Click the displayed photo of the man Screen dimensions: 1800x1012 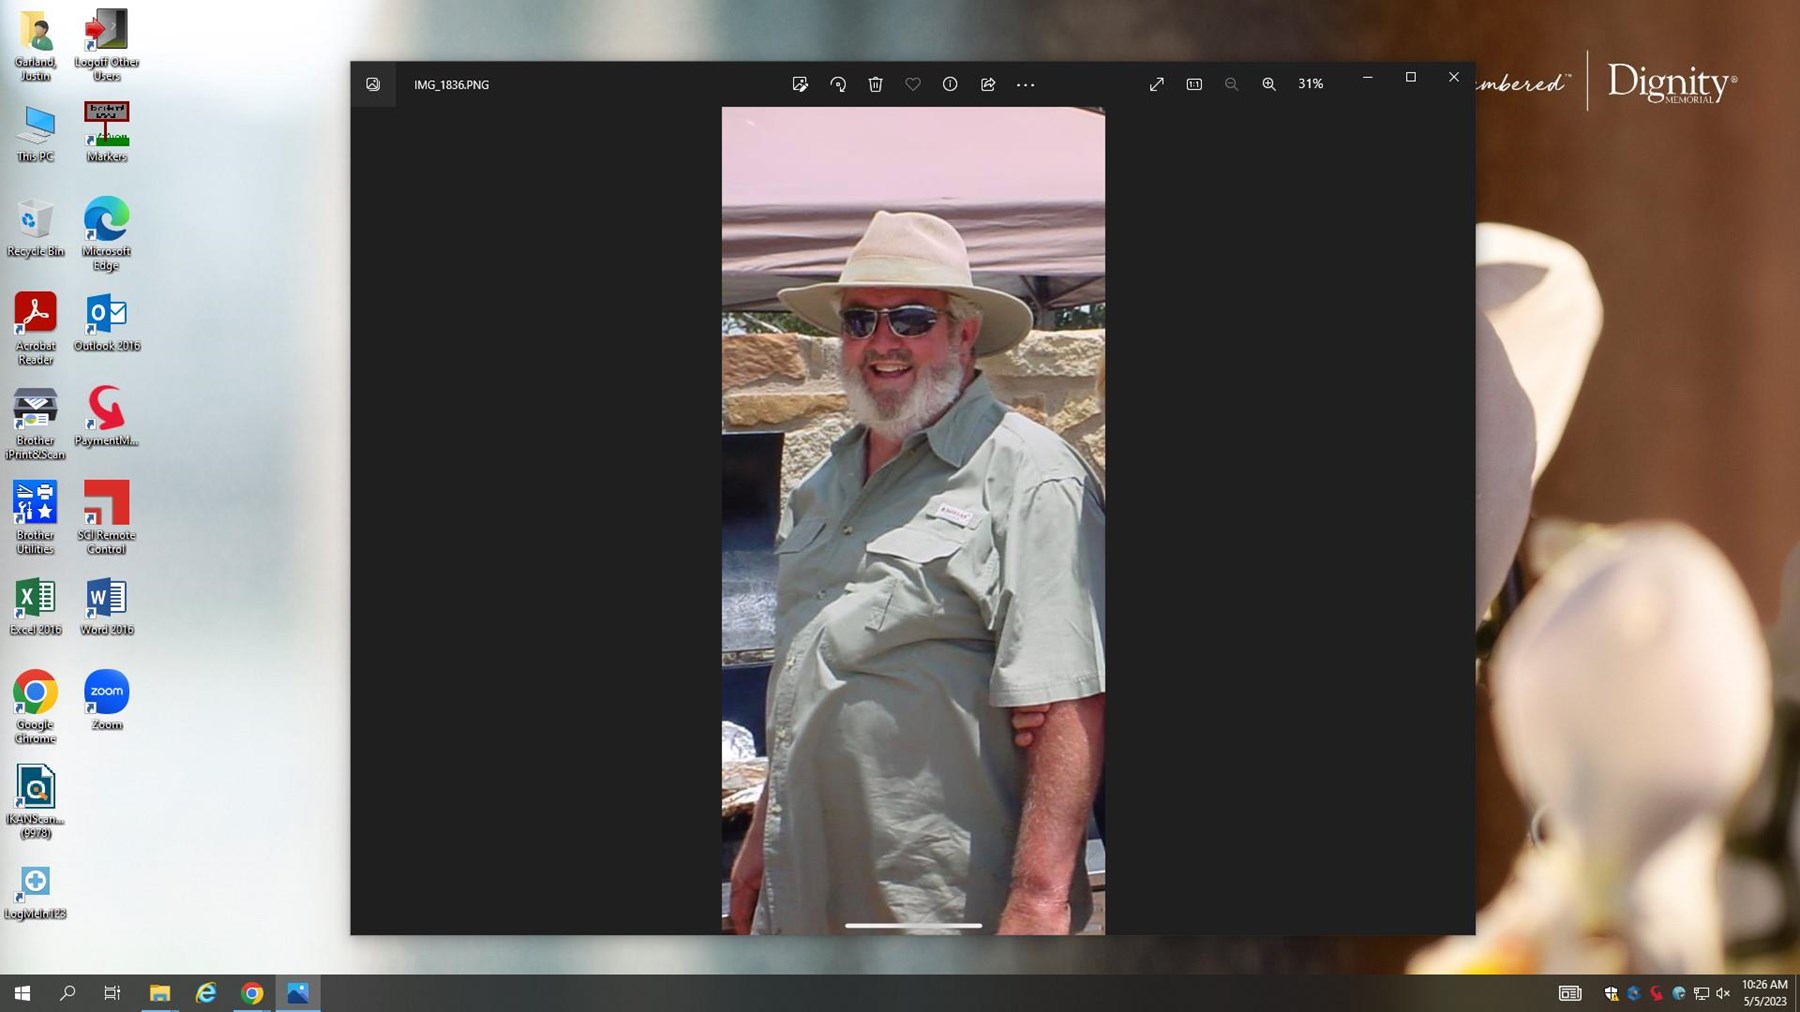[x=913, y=520]
